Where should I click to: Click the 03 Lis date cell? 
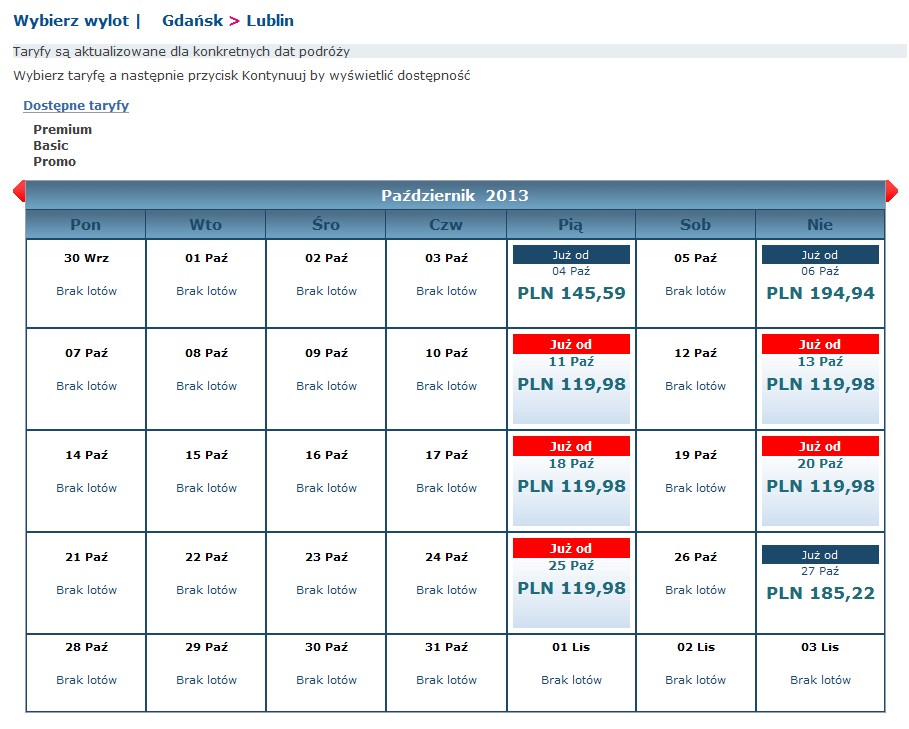820,673
